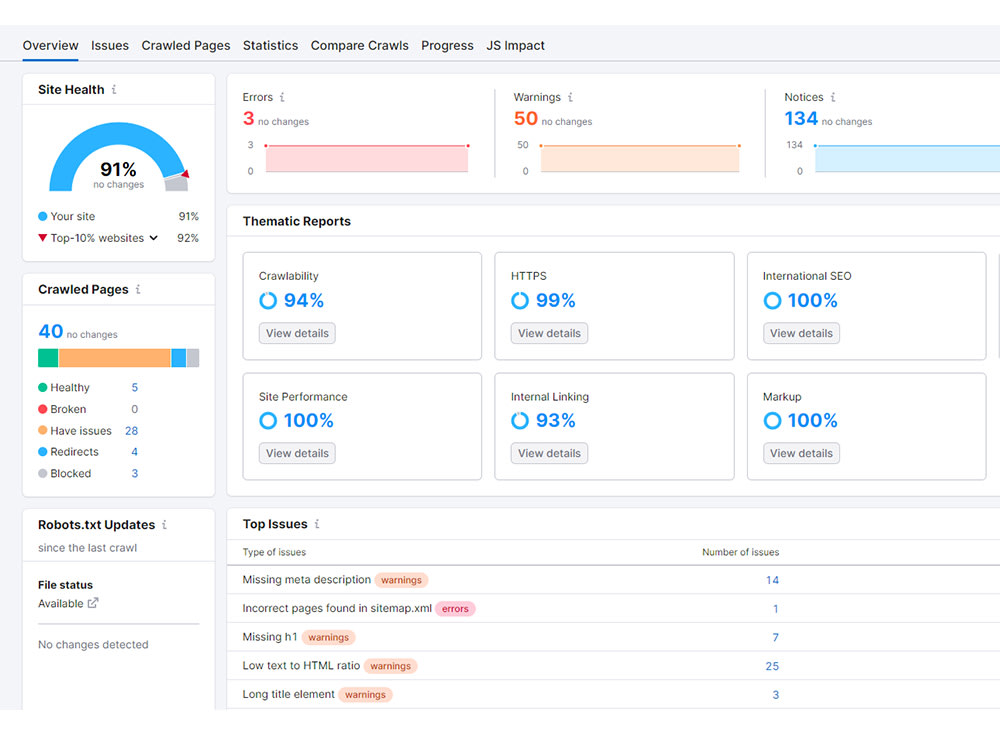
Task: Click the orange Have issues bar segment
Action: click(x=115, y=358)
